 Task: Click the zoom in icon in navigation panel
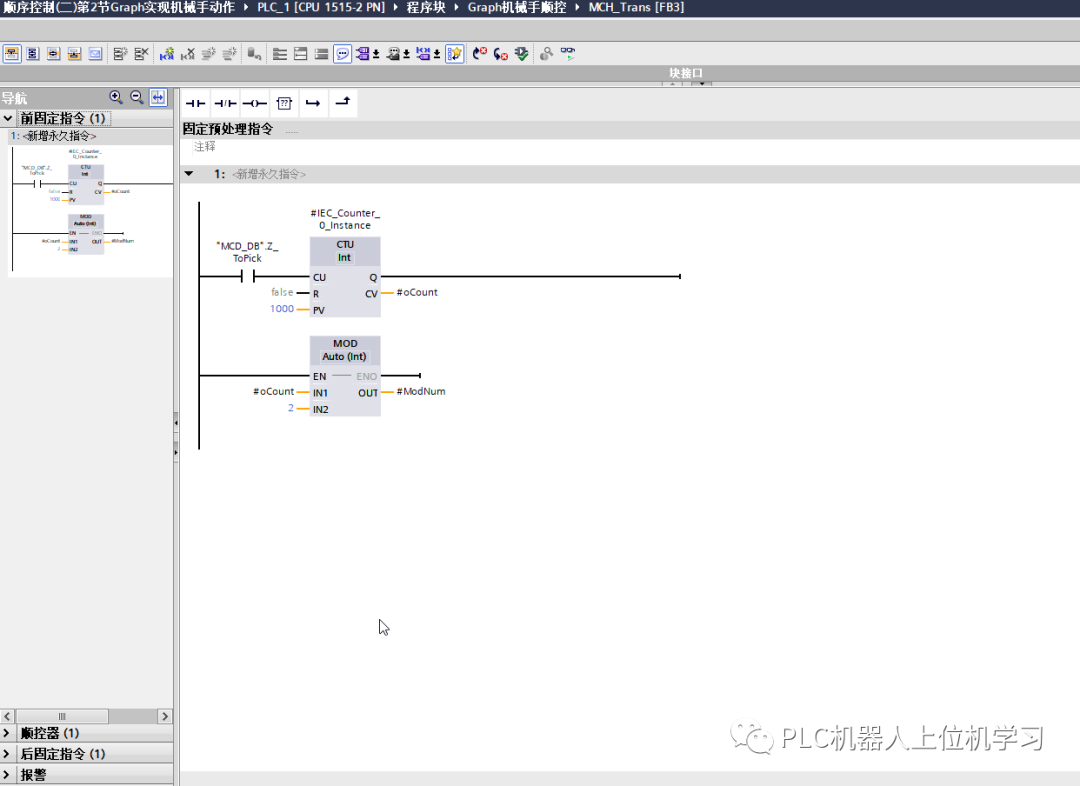[x=116, y=97]
